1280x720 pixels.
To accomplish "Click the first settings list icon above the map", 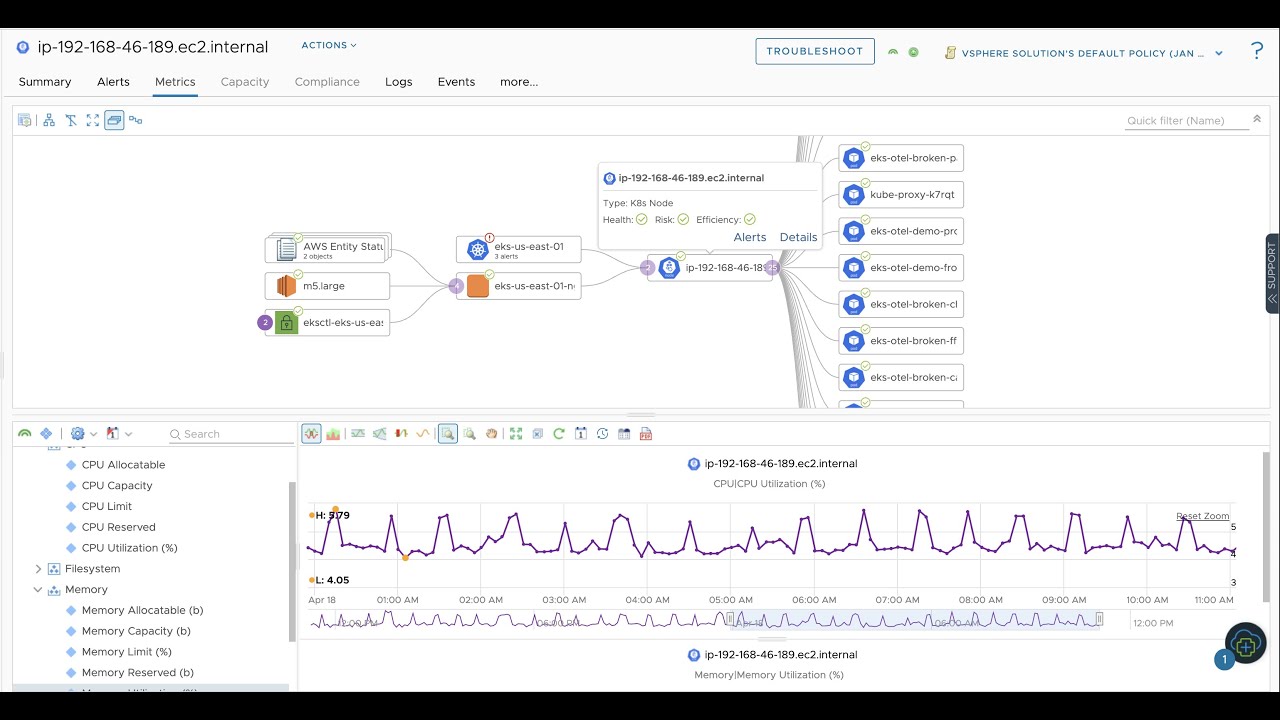I will coord(25,120).
